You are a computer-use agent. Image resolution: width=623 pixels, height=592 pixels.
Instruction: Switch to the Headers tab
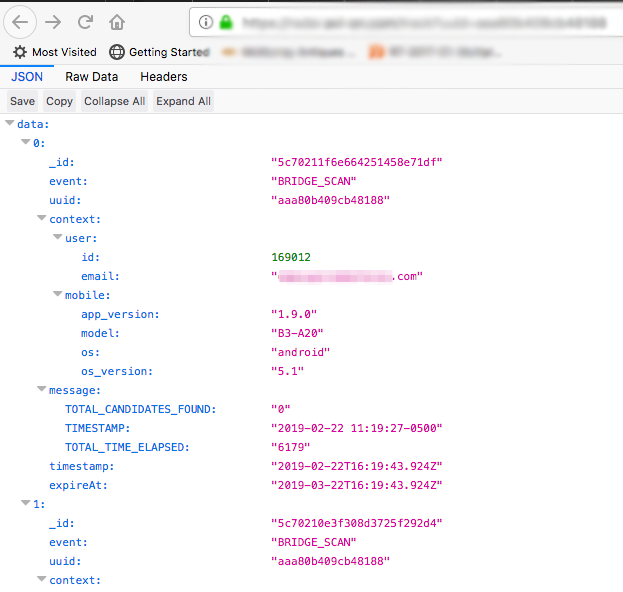(x=163, y=76)
